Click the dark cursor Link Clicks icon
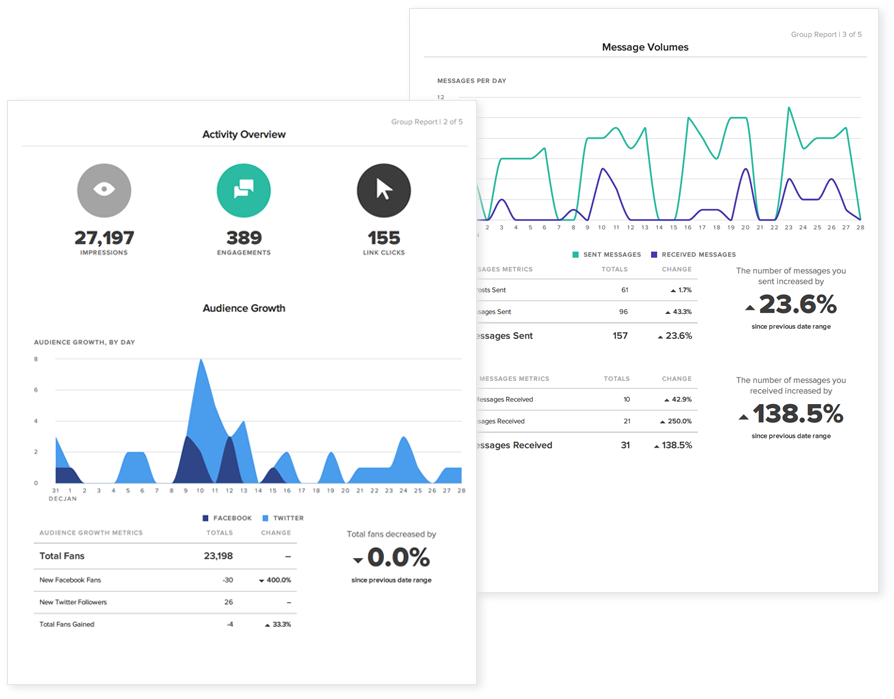 tap(384, 190)
